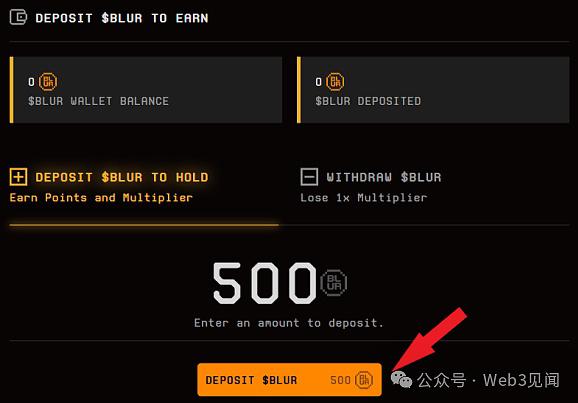Select the $BLUR Deposited card
578x403 pixels.
[x=433, y=90]
